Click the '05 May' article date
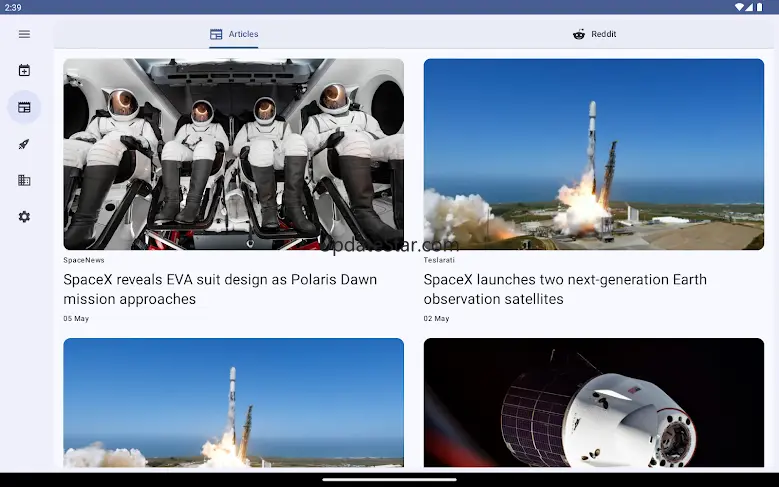This screenshot has height=487, width=779. [x=76, y=319]
